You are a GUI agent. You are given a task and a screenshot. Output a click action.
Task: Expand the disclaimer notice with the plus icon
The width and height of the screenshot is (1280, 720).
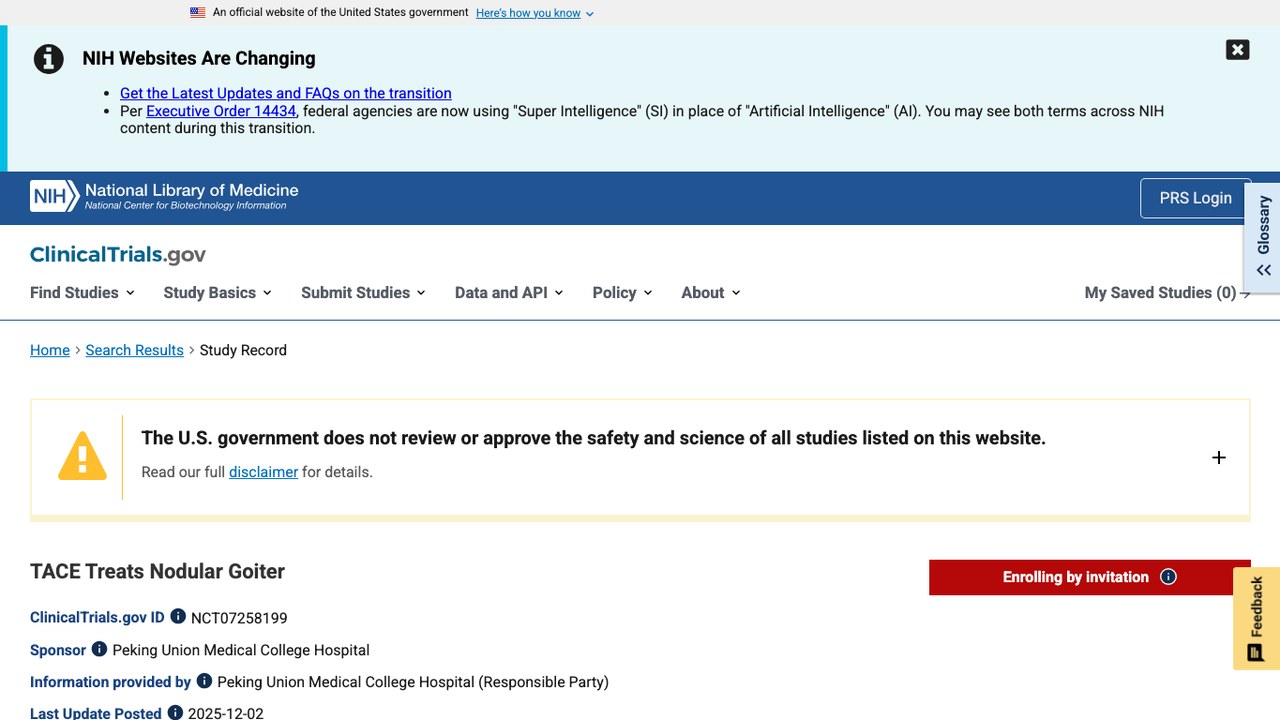pos(1218,458)
